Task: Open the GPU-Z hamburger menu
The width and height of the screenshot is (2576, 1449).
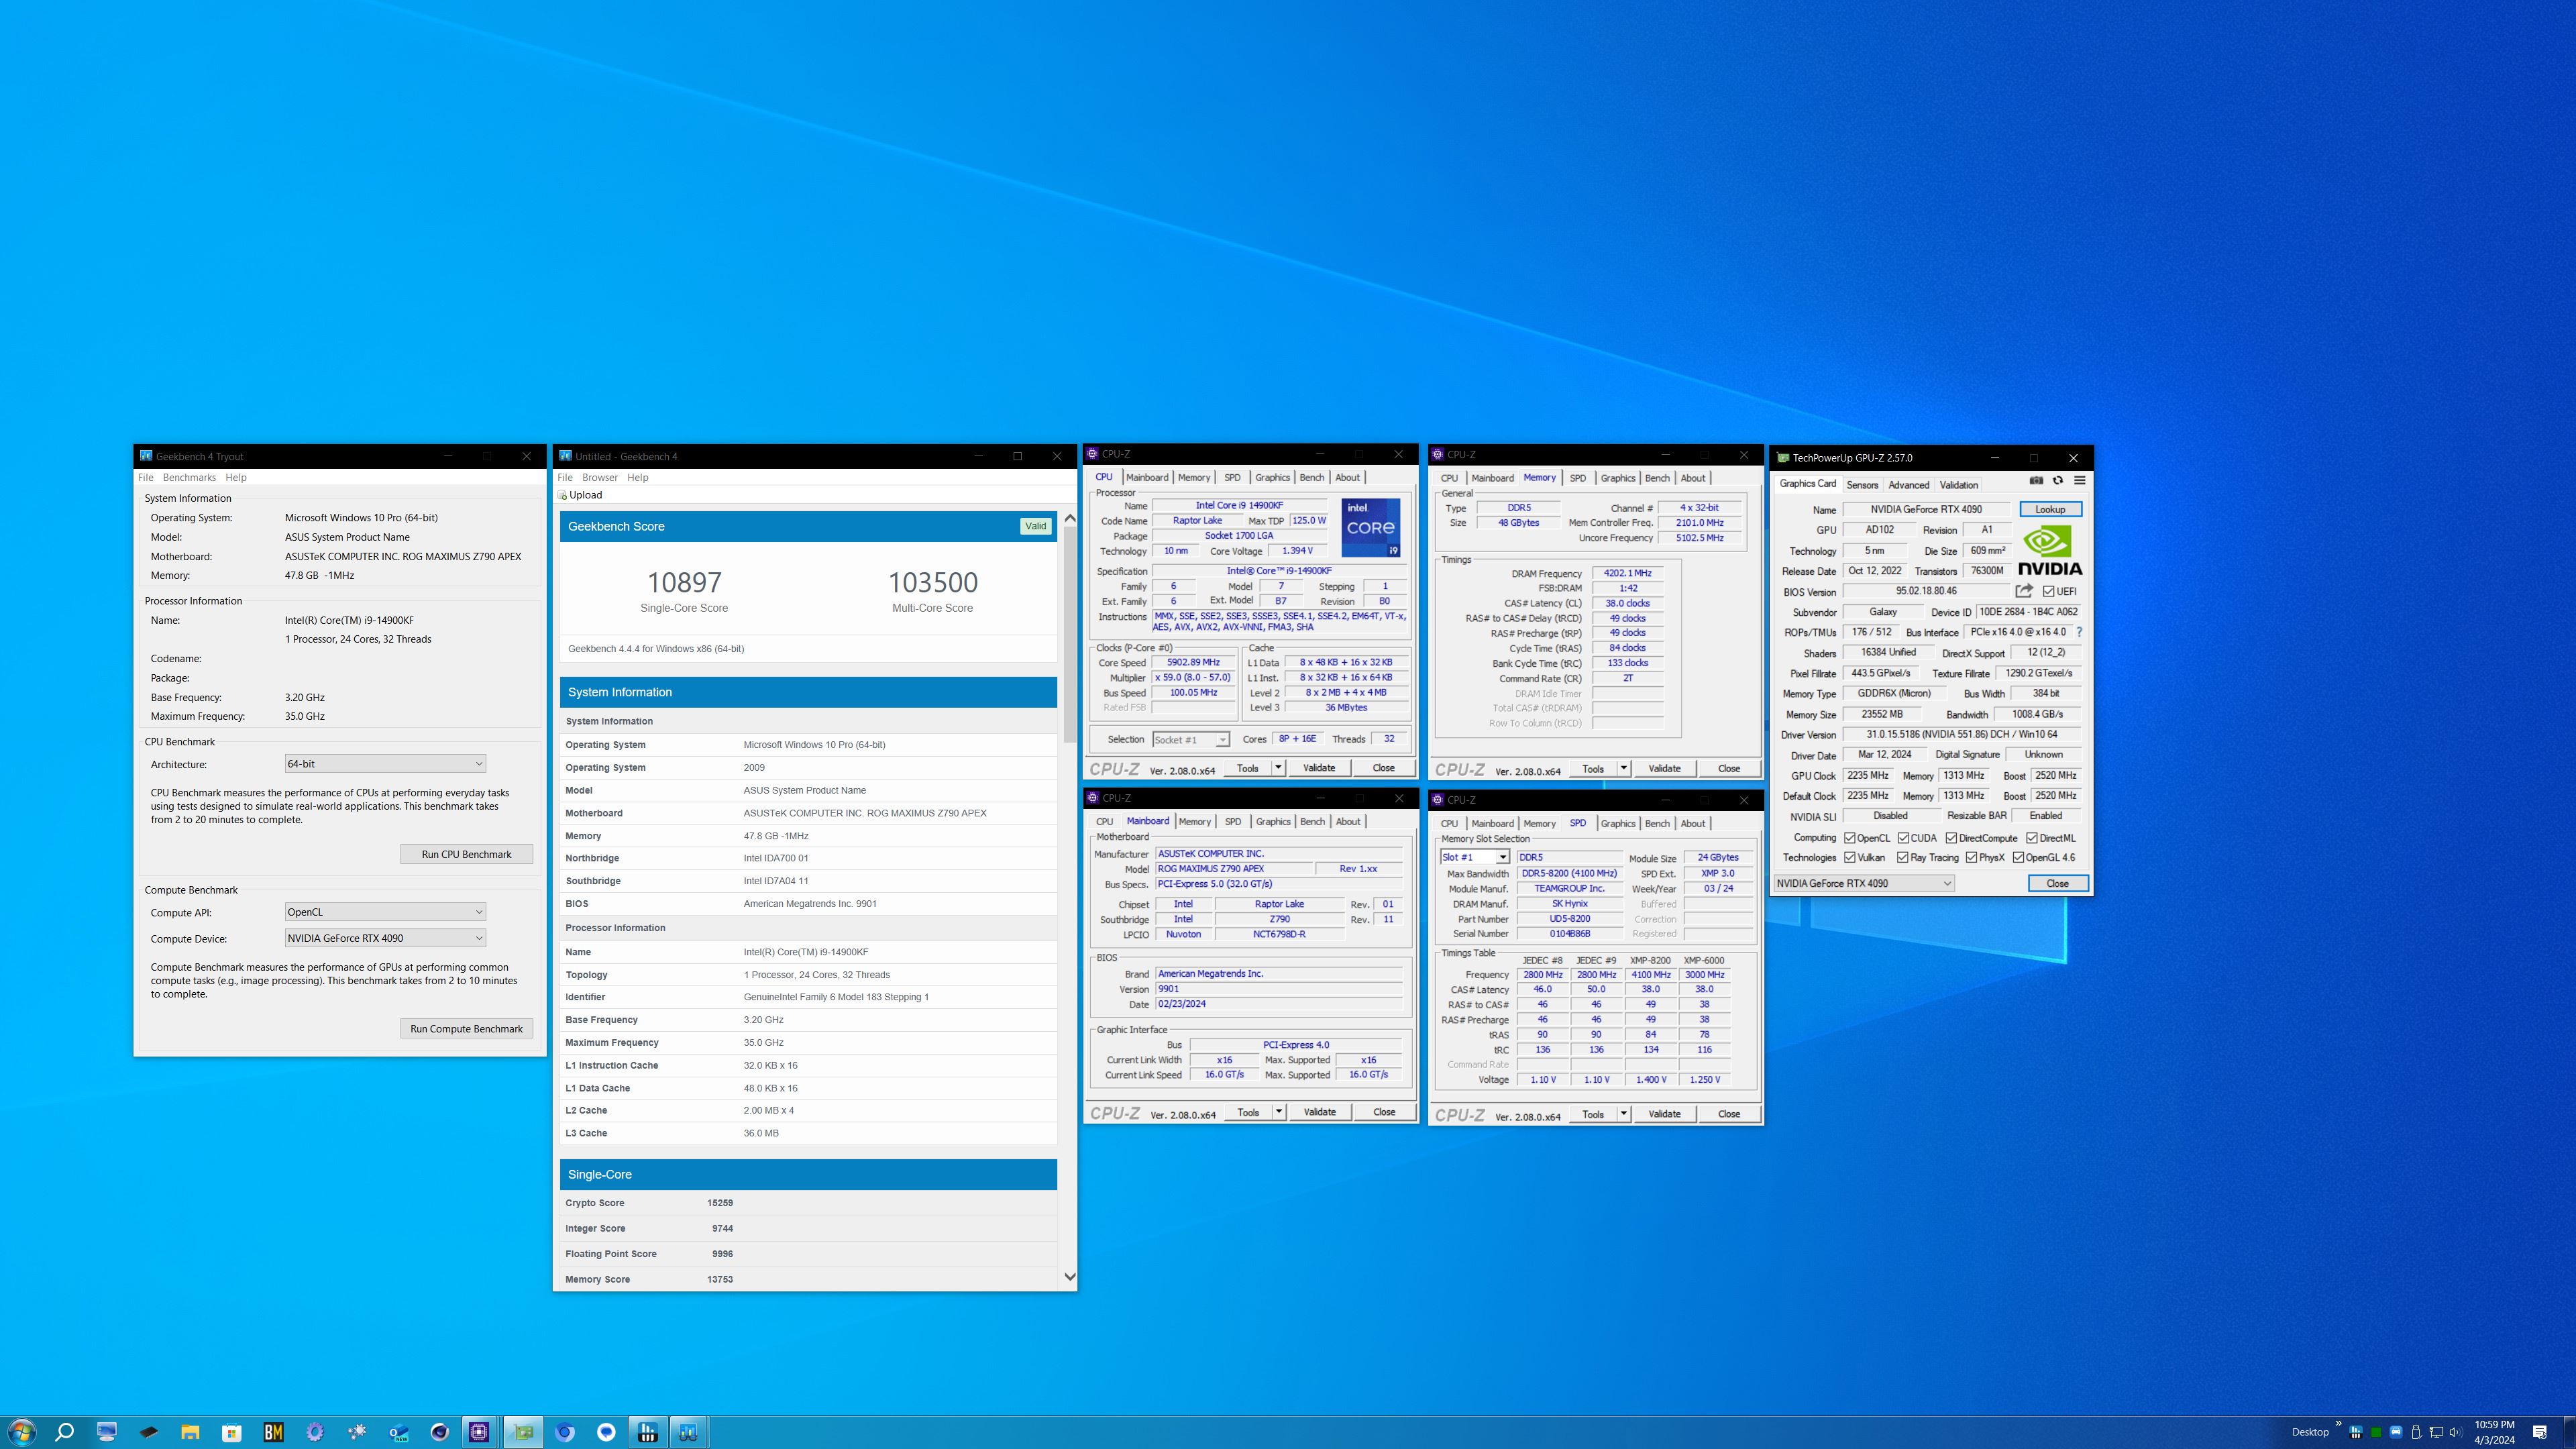Action: tap(2080, 481)
